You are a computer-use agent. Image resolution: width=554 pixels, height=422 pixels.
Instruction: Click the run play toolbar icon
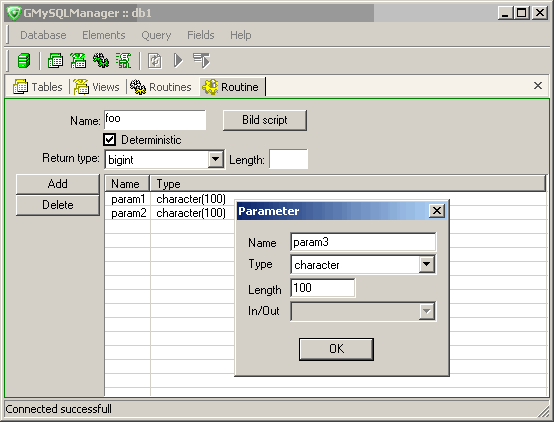coord(178,60)
